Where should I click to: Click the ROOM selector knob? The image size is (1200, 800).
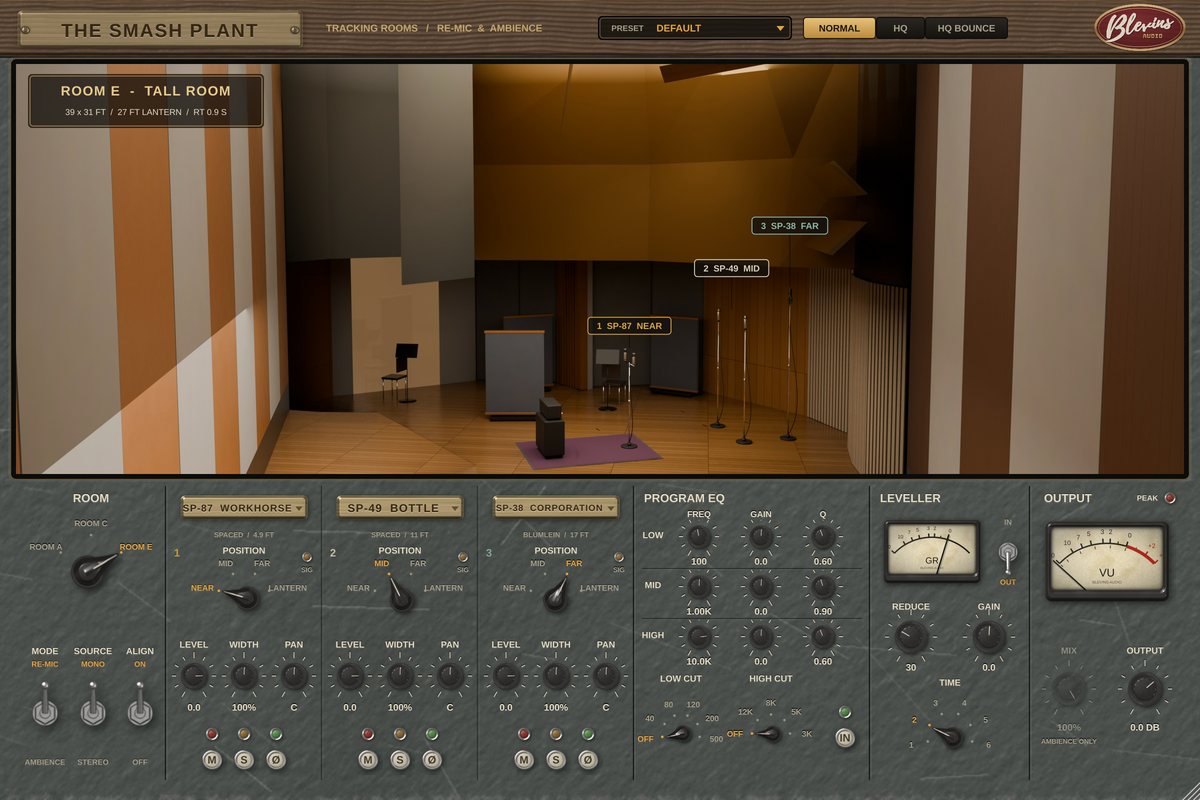click(x=91, y=570)
